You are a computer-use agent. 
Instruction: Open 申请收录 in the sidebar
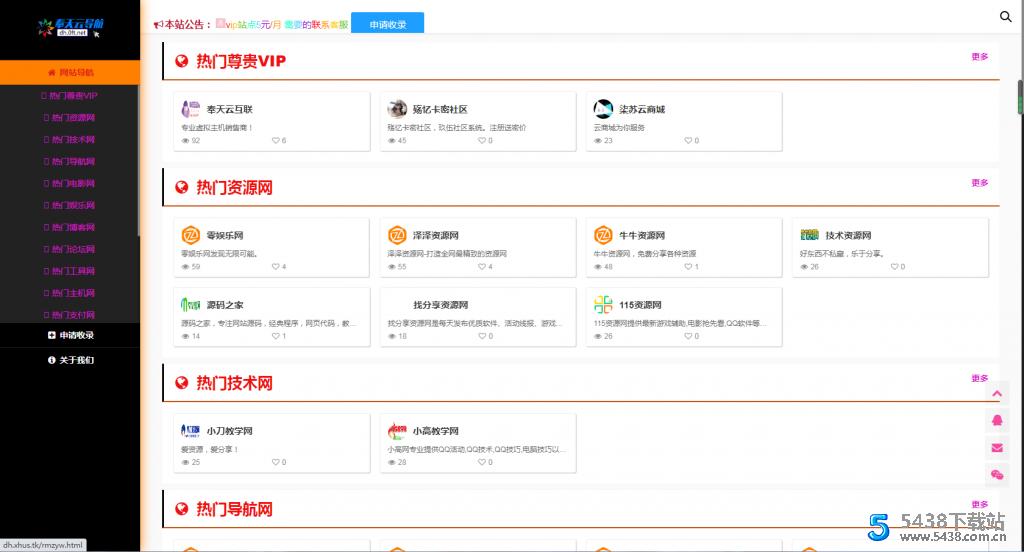pyautogui.click(x=70, y=335)
